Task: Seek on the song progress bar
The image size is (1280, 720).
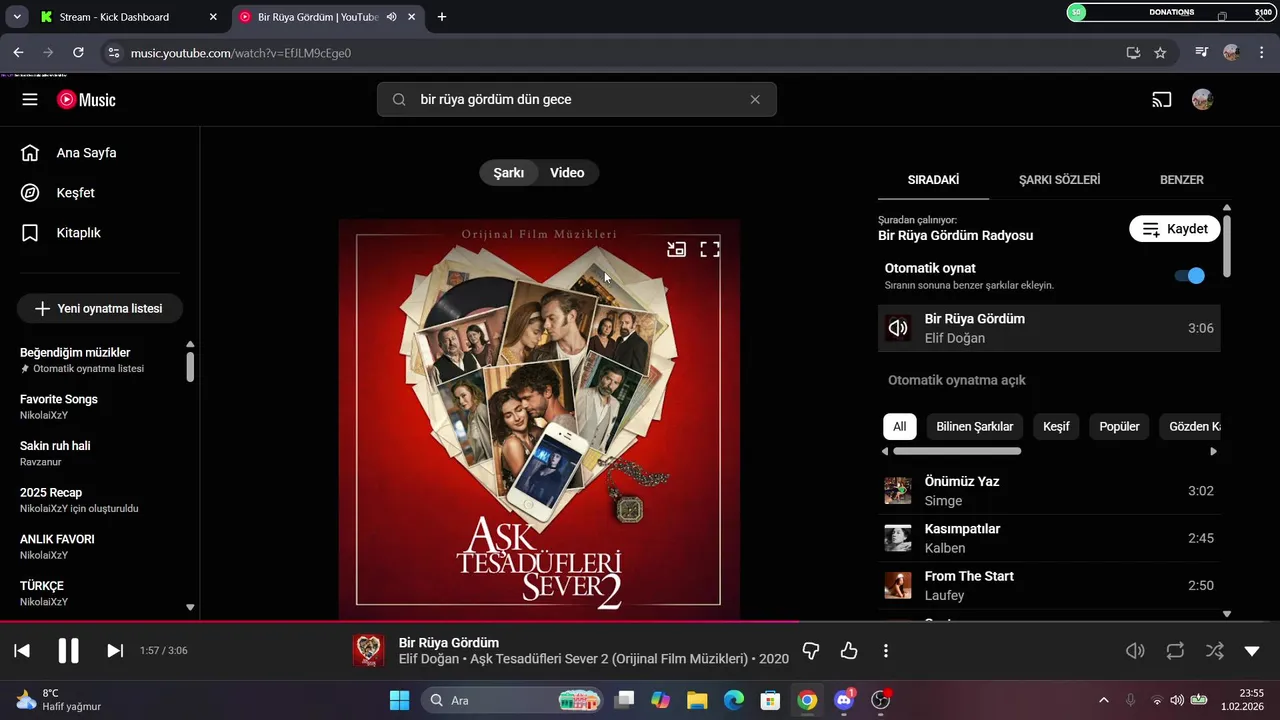Action: pos(640,621)
